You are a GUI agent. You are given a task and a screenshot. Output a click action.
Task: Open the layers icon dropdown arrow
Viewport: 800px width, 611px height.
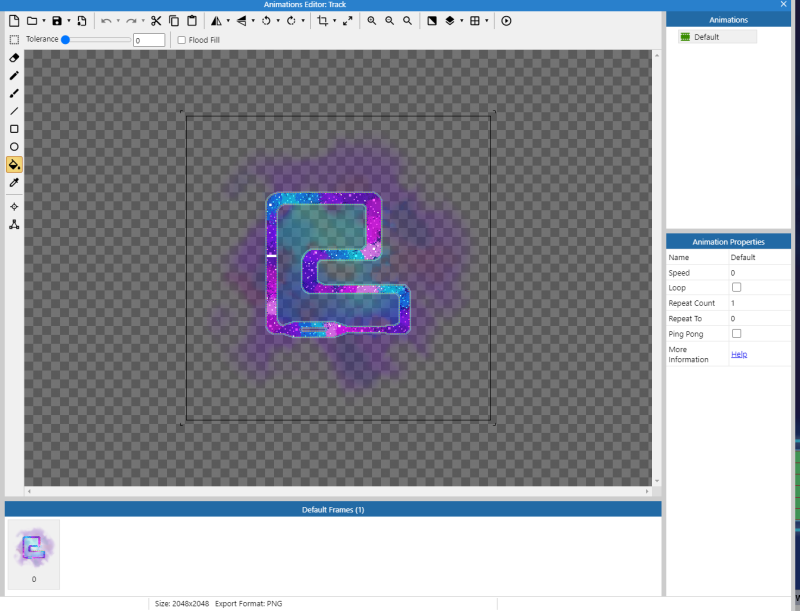pyautogui.click(x=462, y=21)
